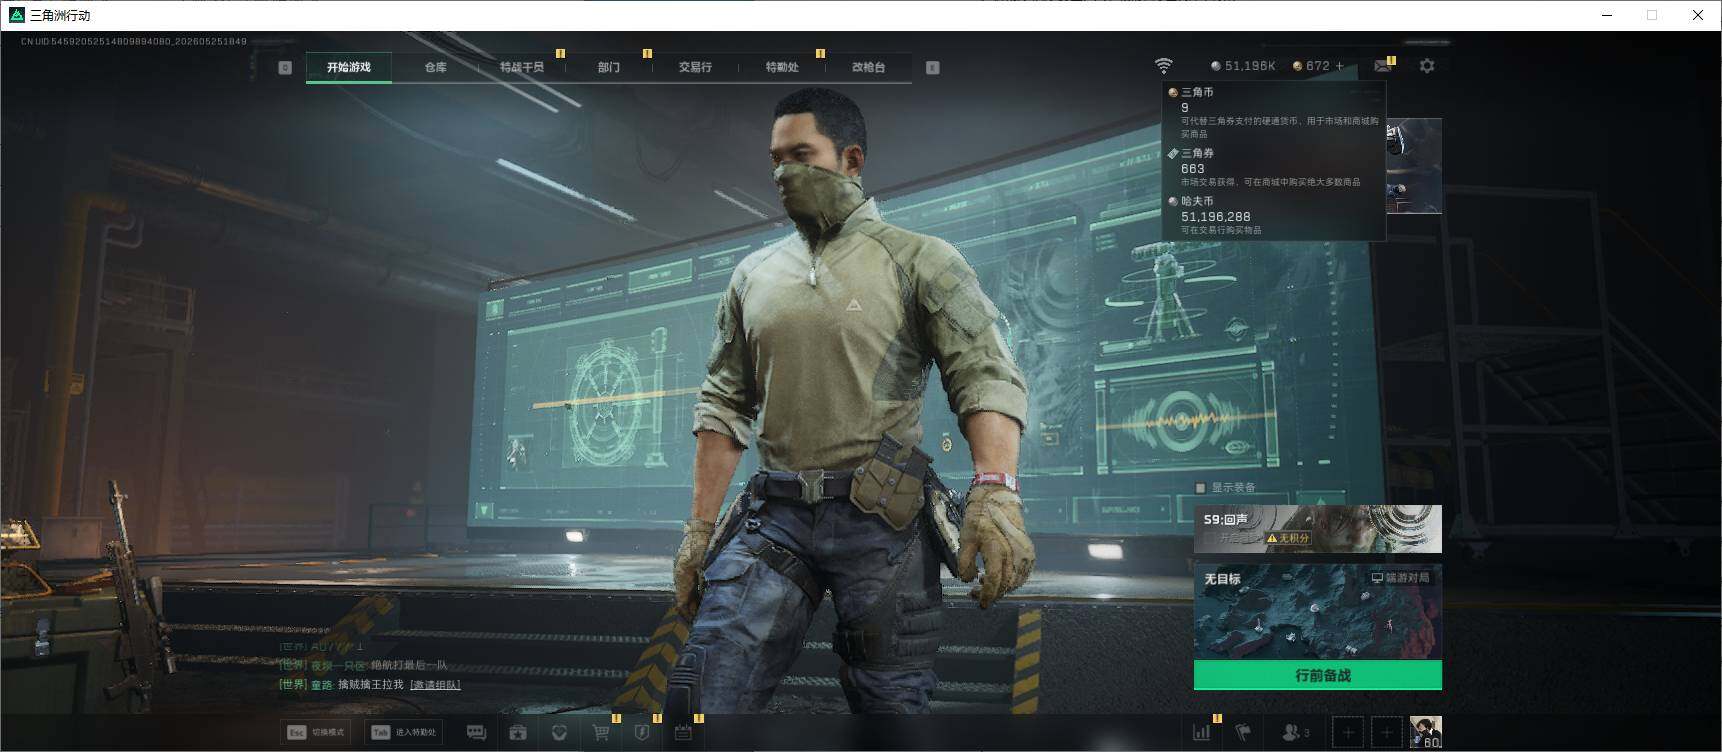
Task: Open the 特勤处 tab
Action: (x=782, y=67)
